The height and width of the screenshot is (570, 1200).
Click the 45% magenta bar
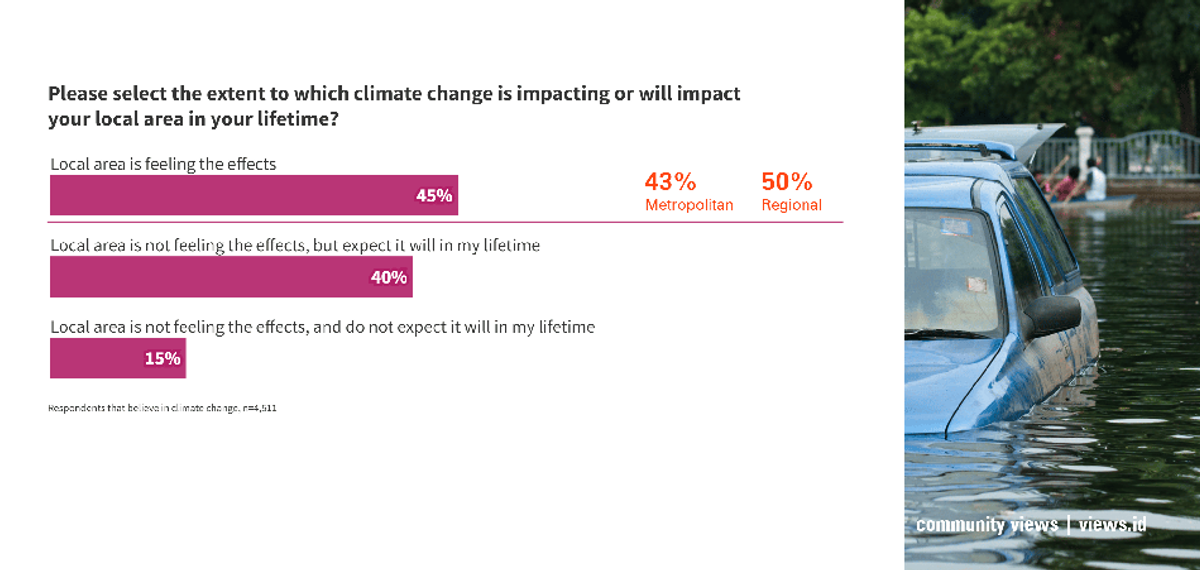(254, 195)
